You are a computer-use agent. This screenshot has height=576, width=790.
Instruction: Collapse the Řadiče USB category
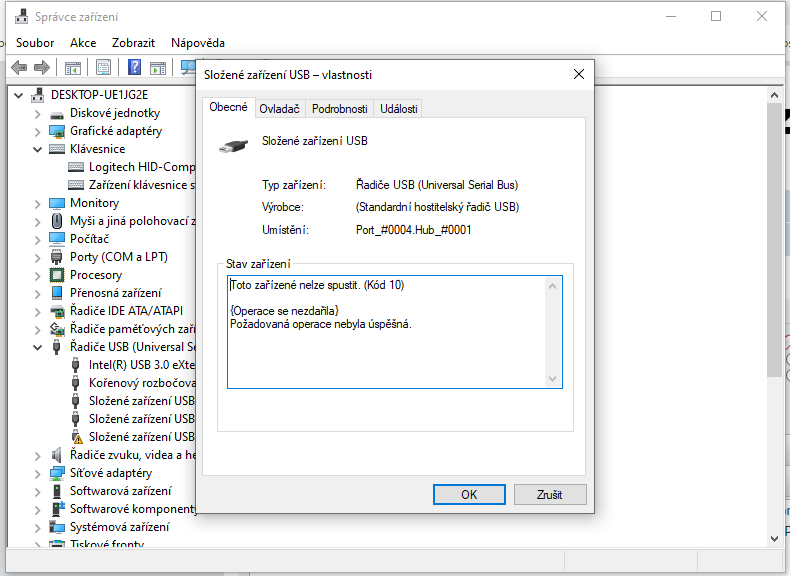[x=38, y=347]
